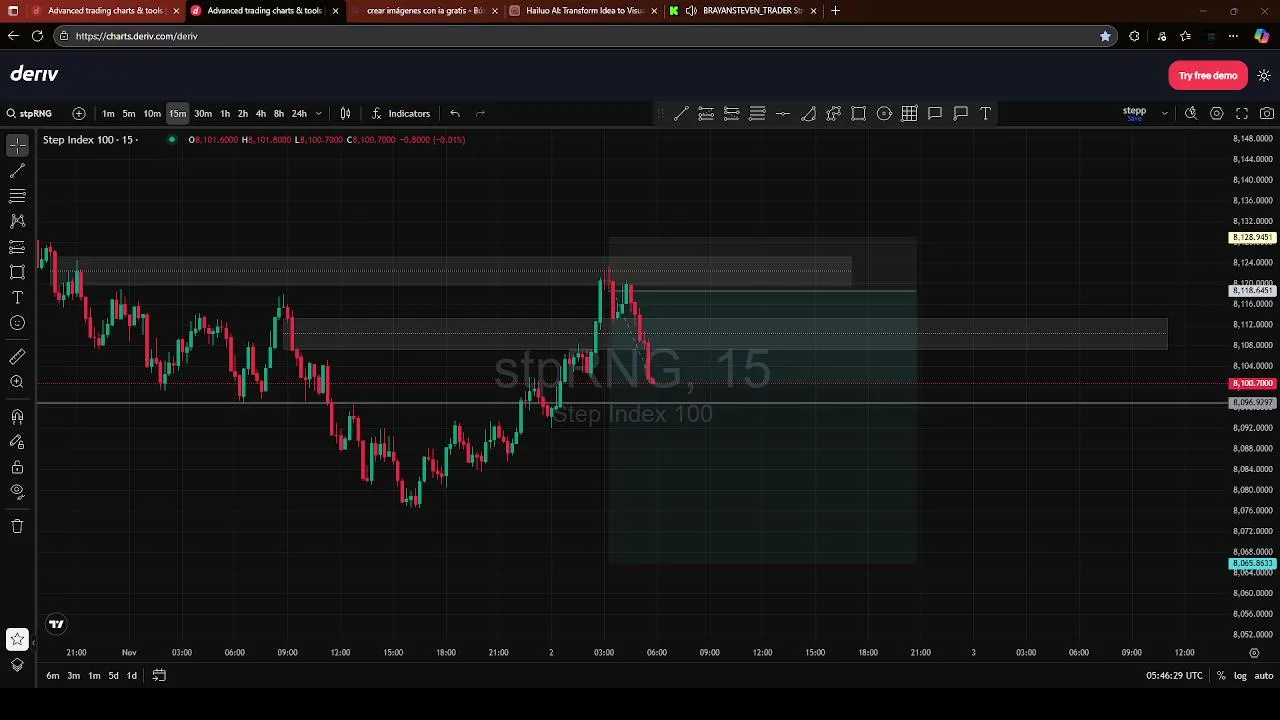Select the trend line tool in left sidebar
The image size is (1280, 720).
pos(17,171)
